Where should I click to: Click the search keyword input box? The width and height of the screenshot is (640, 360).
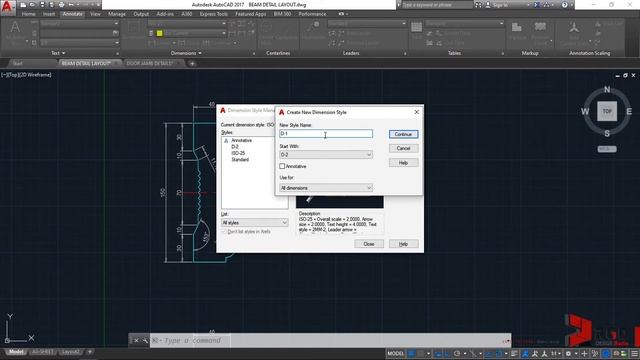point(436,5)
